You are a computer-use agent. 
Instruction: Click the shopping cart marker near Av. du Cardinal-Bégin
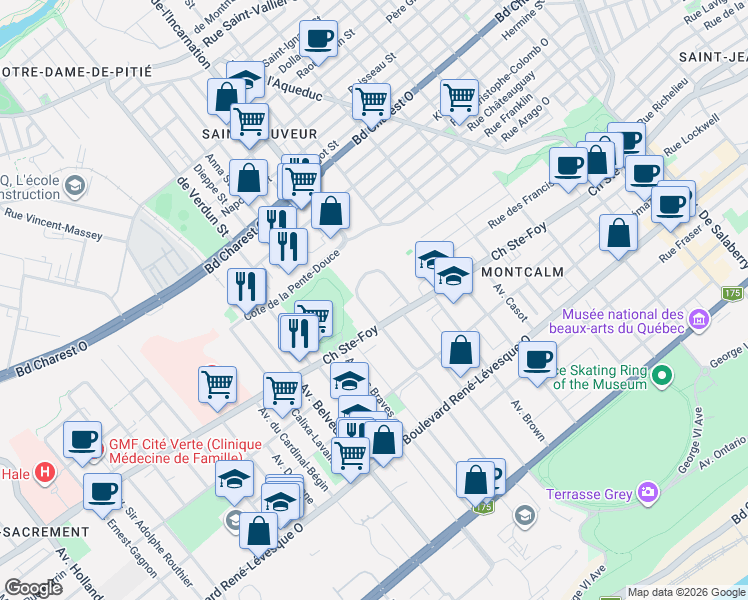[282, 394]
